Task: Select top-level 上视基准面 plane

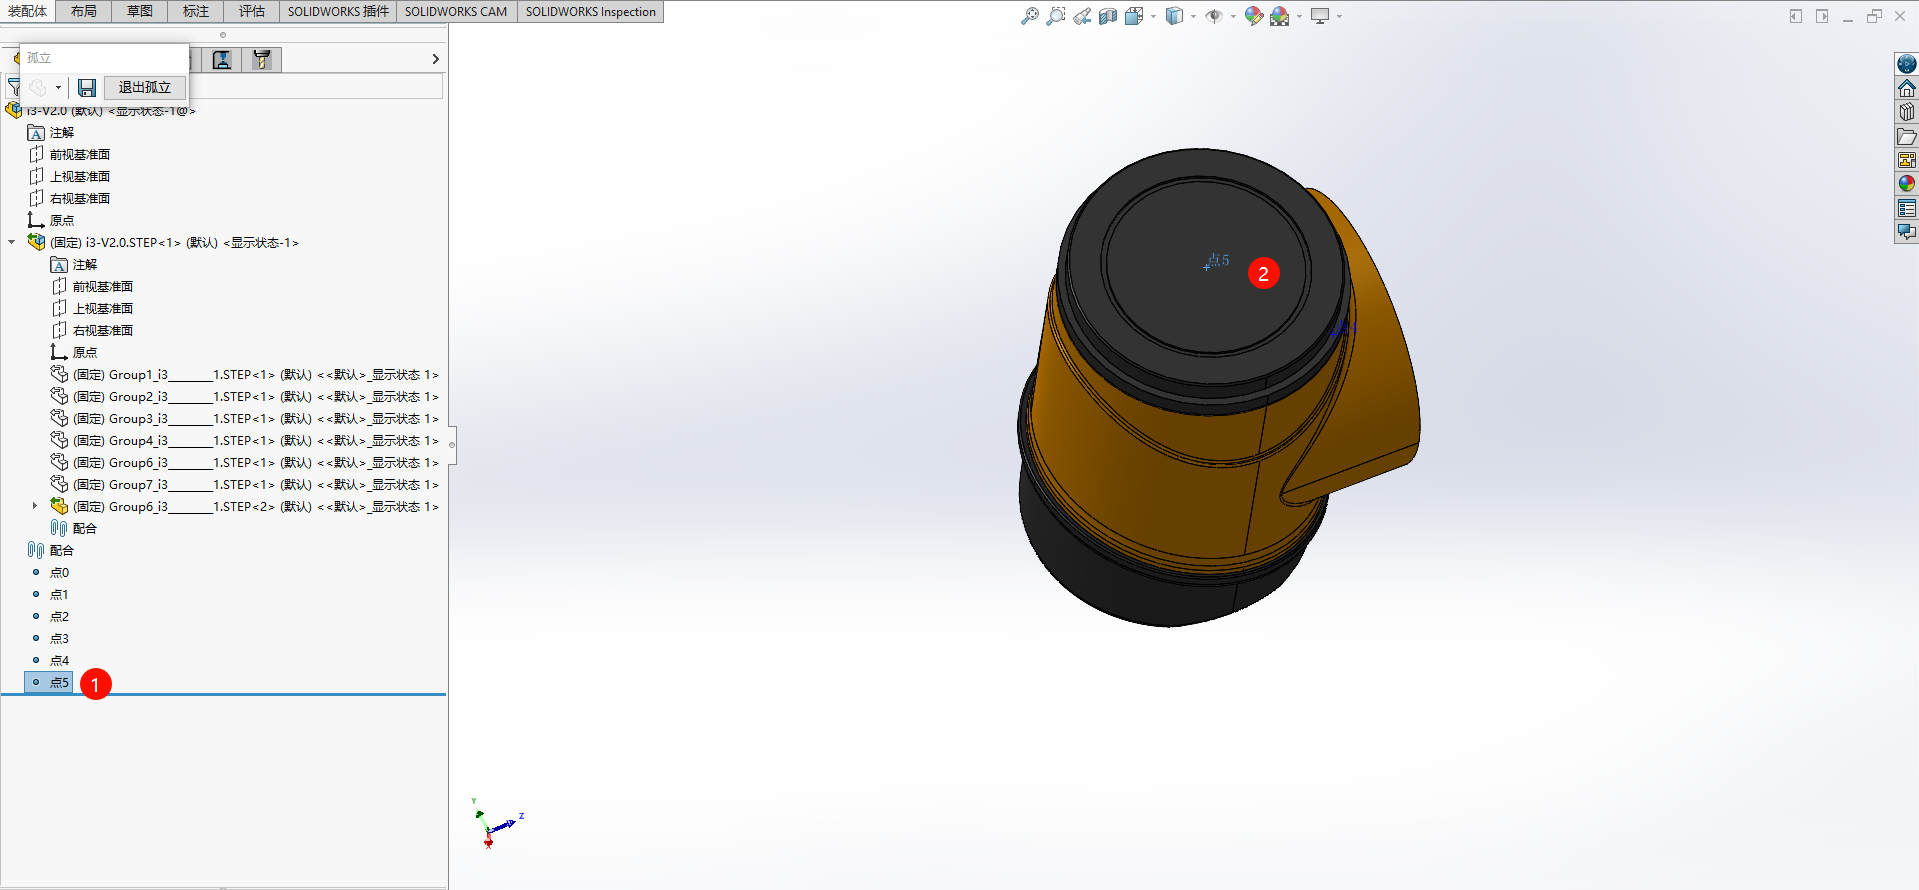Action: tap(69, 176)
